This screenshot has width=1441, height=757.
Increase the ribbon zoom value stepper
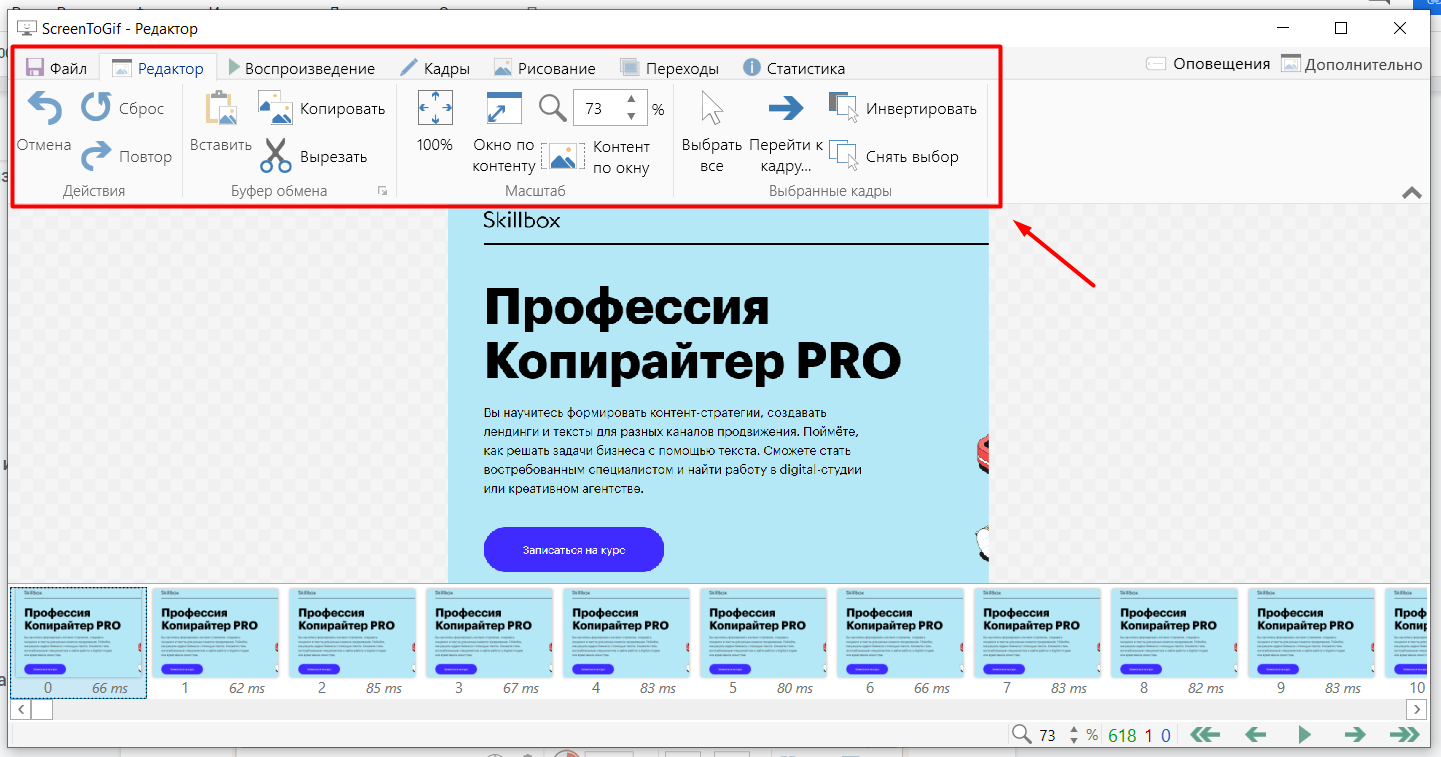tap(631, 100)
